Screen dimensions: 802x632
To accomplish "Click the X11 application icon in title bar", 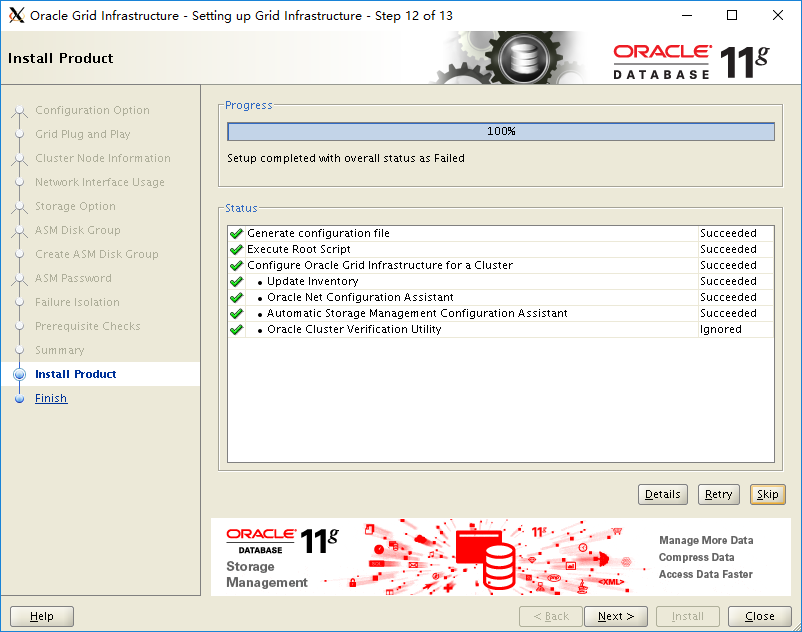I will click(16, 15).
